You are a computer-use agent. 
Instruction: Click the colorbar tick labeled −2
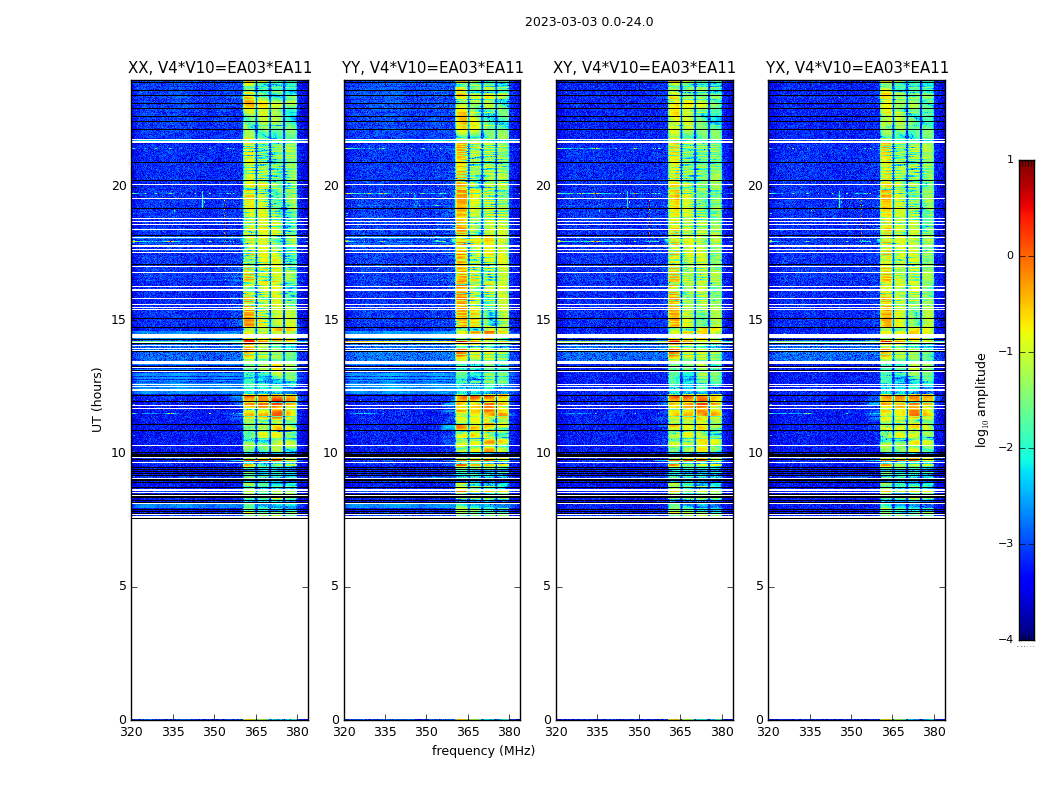tap(1006, 447)
